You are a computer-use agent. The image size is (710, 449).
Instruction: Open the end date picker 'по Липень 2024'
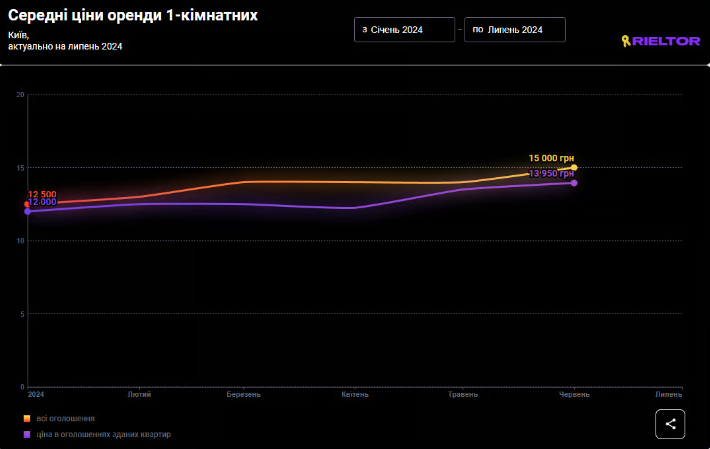coord(514,30)
